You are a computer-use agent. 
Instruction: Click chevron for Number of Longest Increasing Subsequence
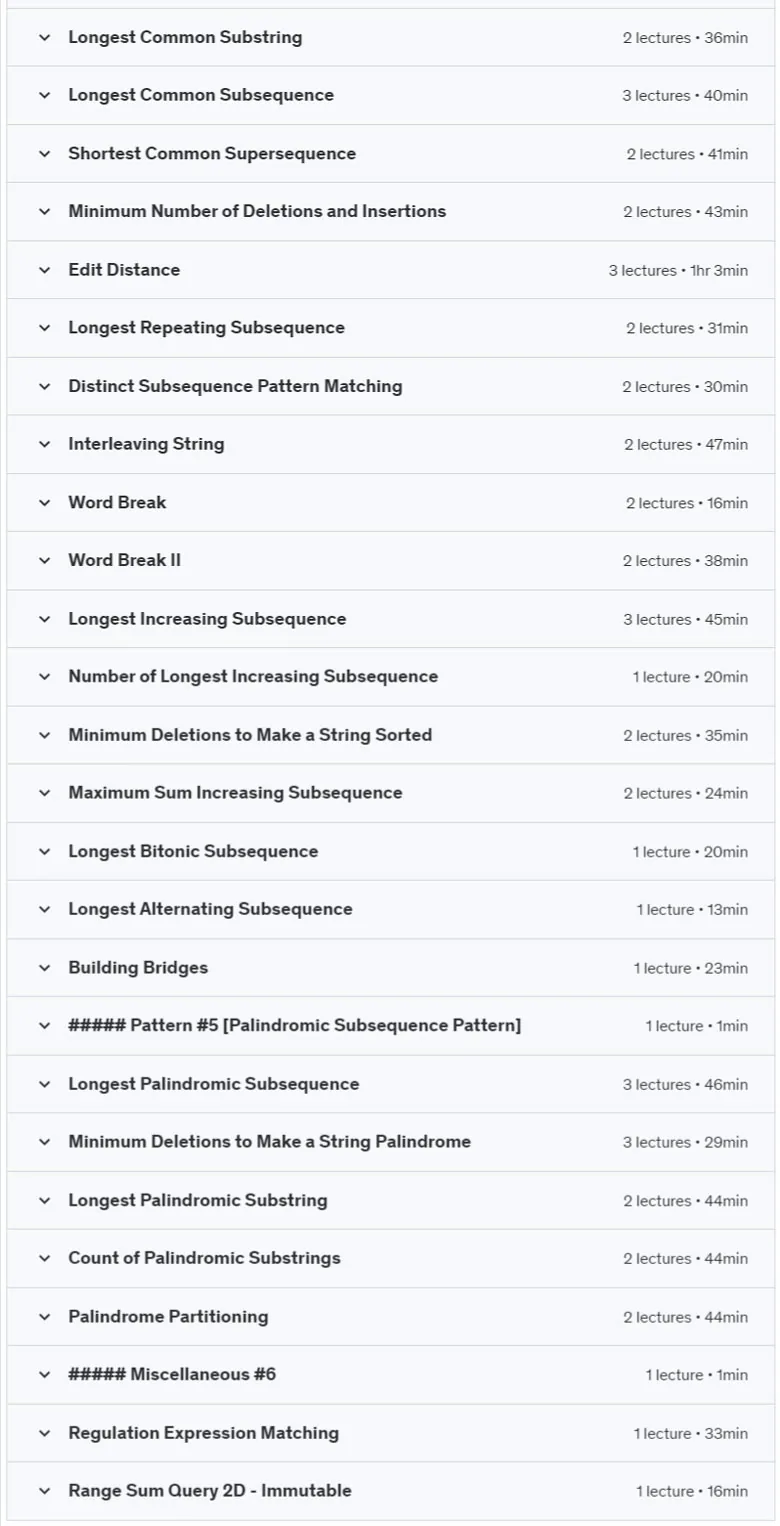coord(44,677)
